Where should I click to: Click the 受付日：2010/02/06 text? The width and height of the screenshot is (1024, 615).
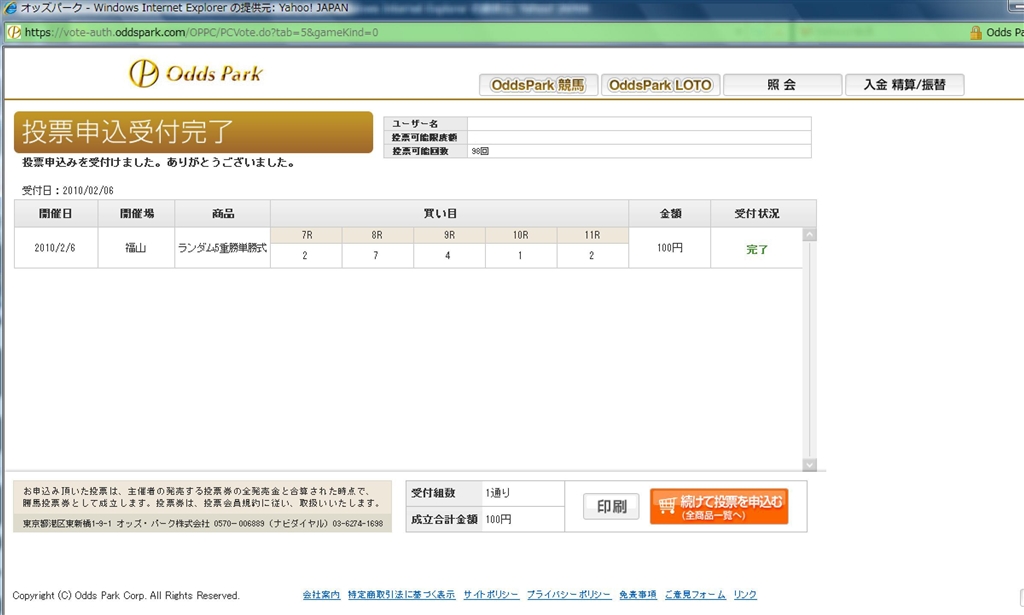click(x=68, y=191)
